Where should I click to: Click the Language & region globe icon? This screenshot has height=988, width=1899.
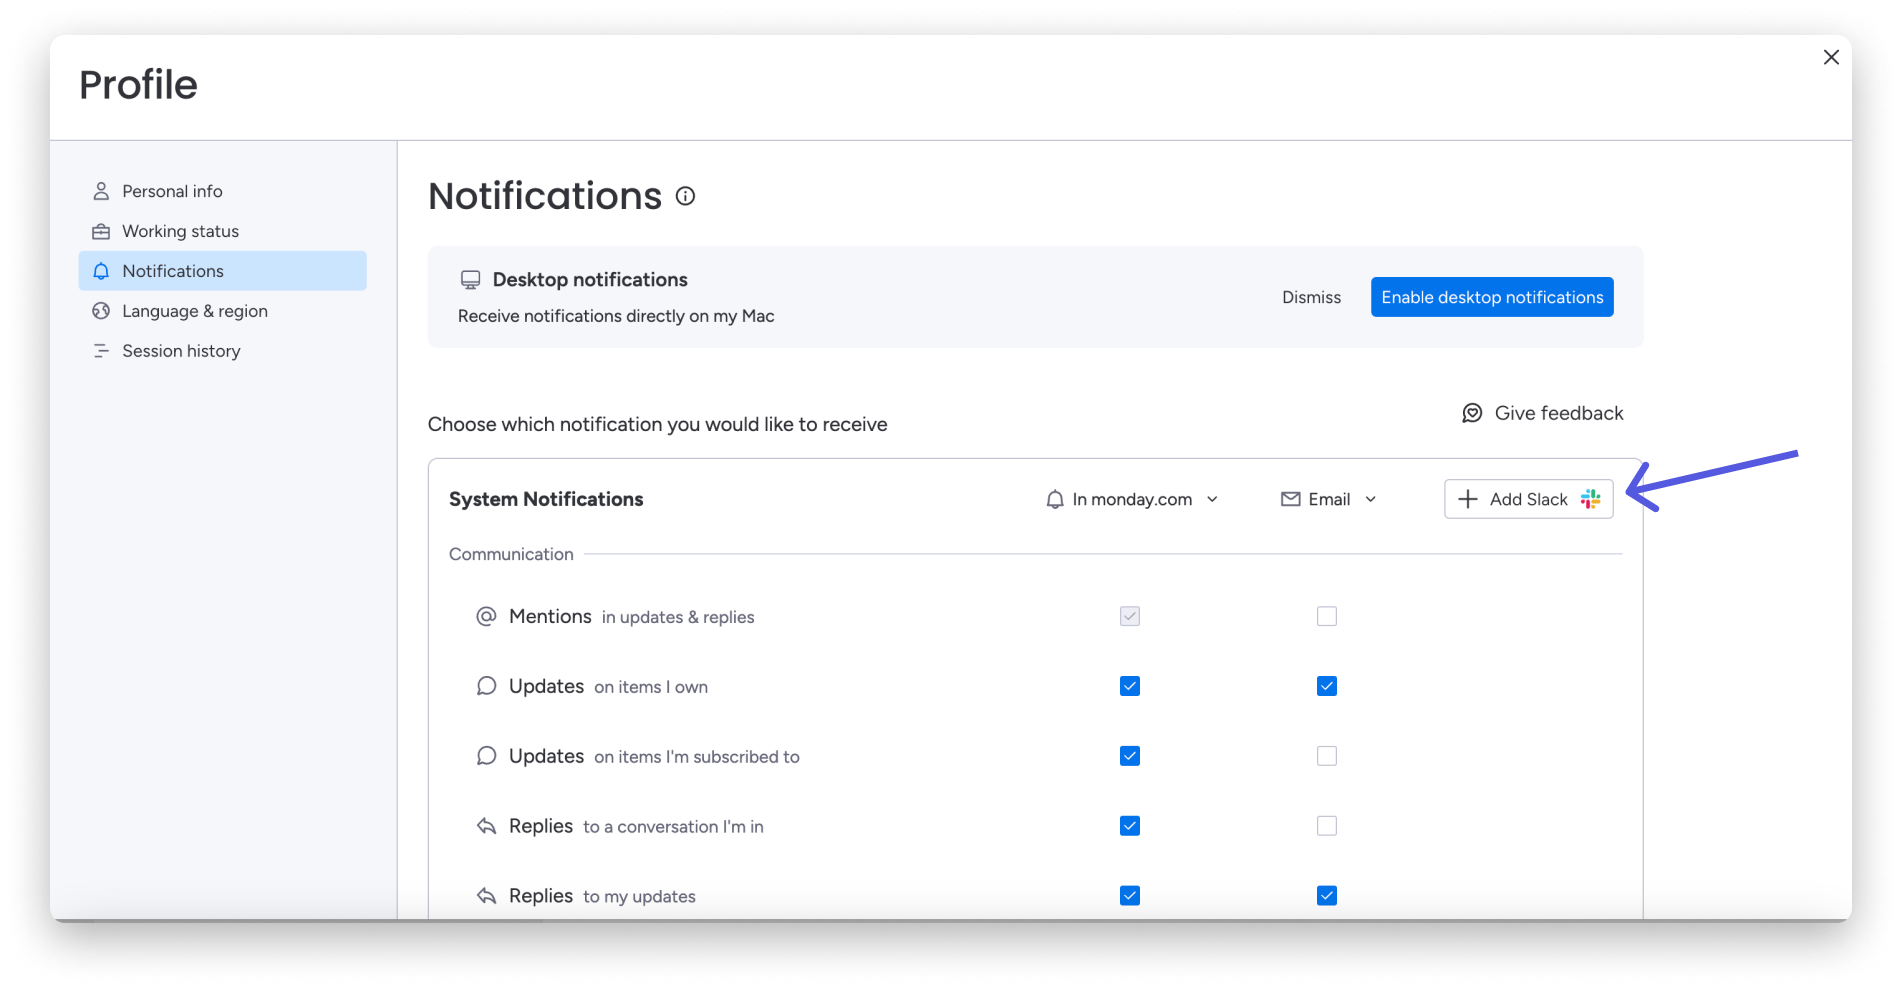[101, 311]
